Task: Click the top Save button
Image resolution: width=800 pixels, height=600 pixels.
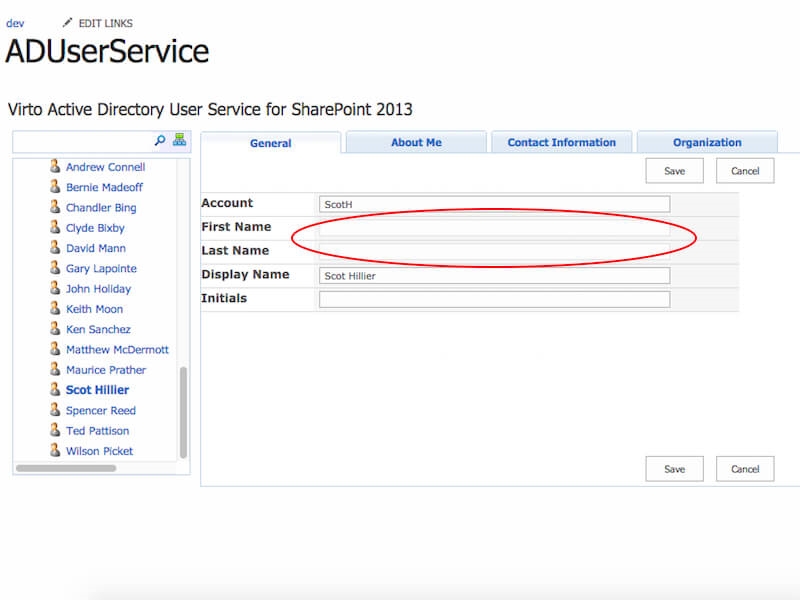Action: click(674, 171)
